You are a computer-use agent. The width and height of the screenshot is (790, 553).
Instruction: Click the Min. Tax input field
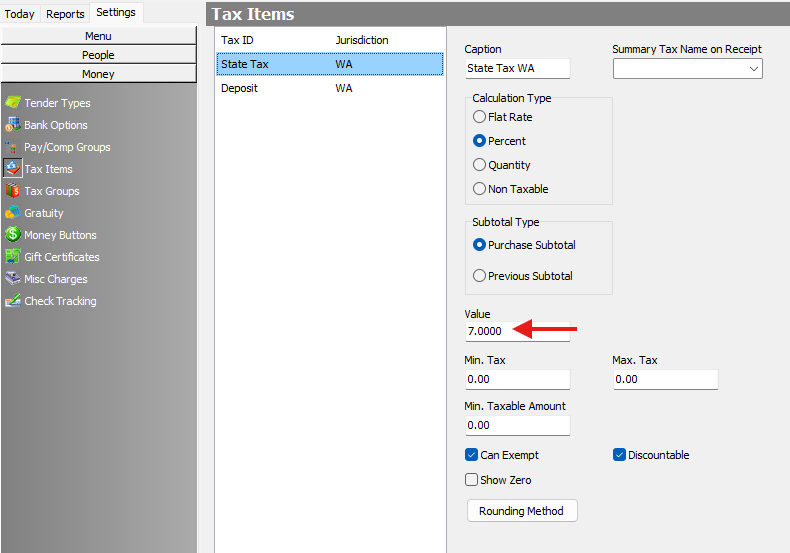click(x=517, y=379)
